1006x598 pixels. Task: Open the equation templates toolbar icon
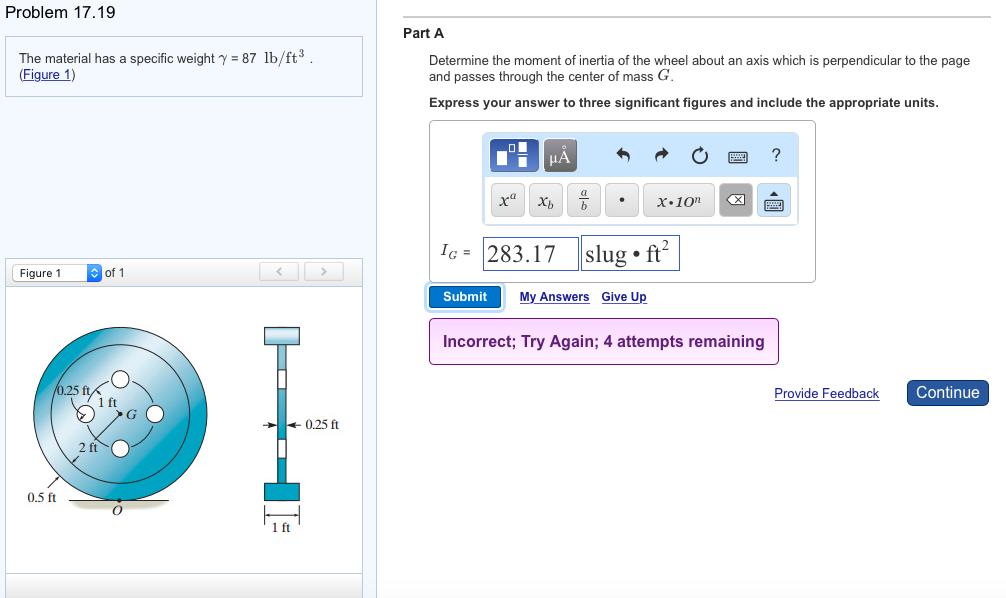point(513,155)
